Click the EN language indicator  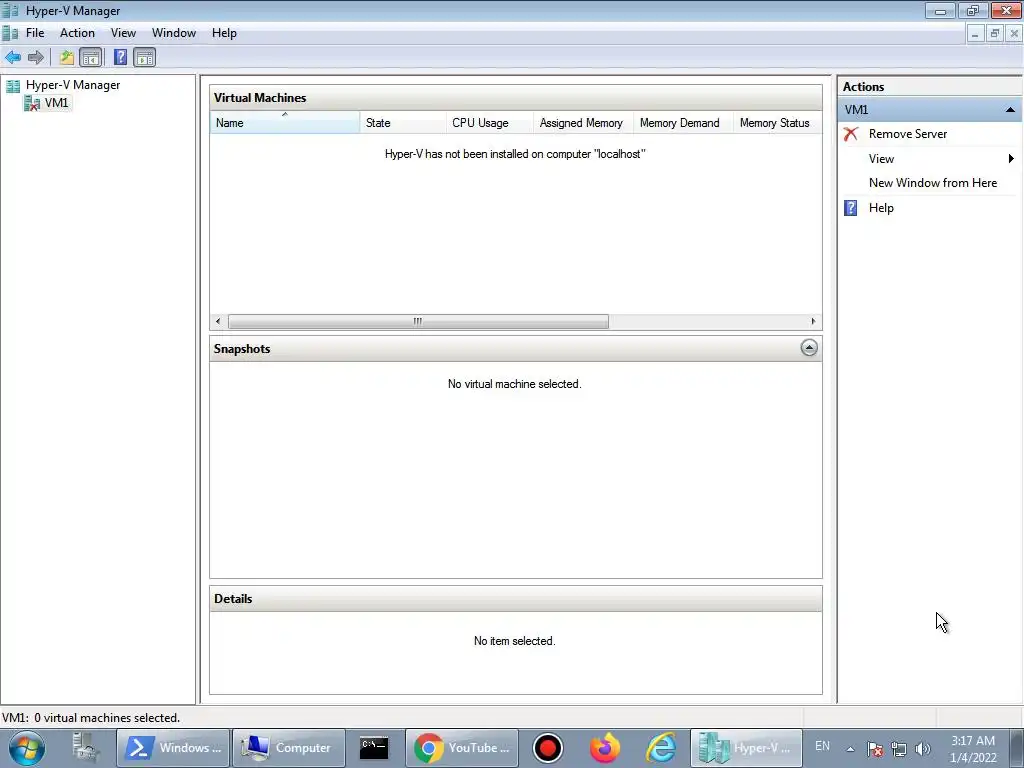[822, 746]
